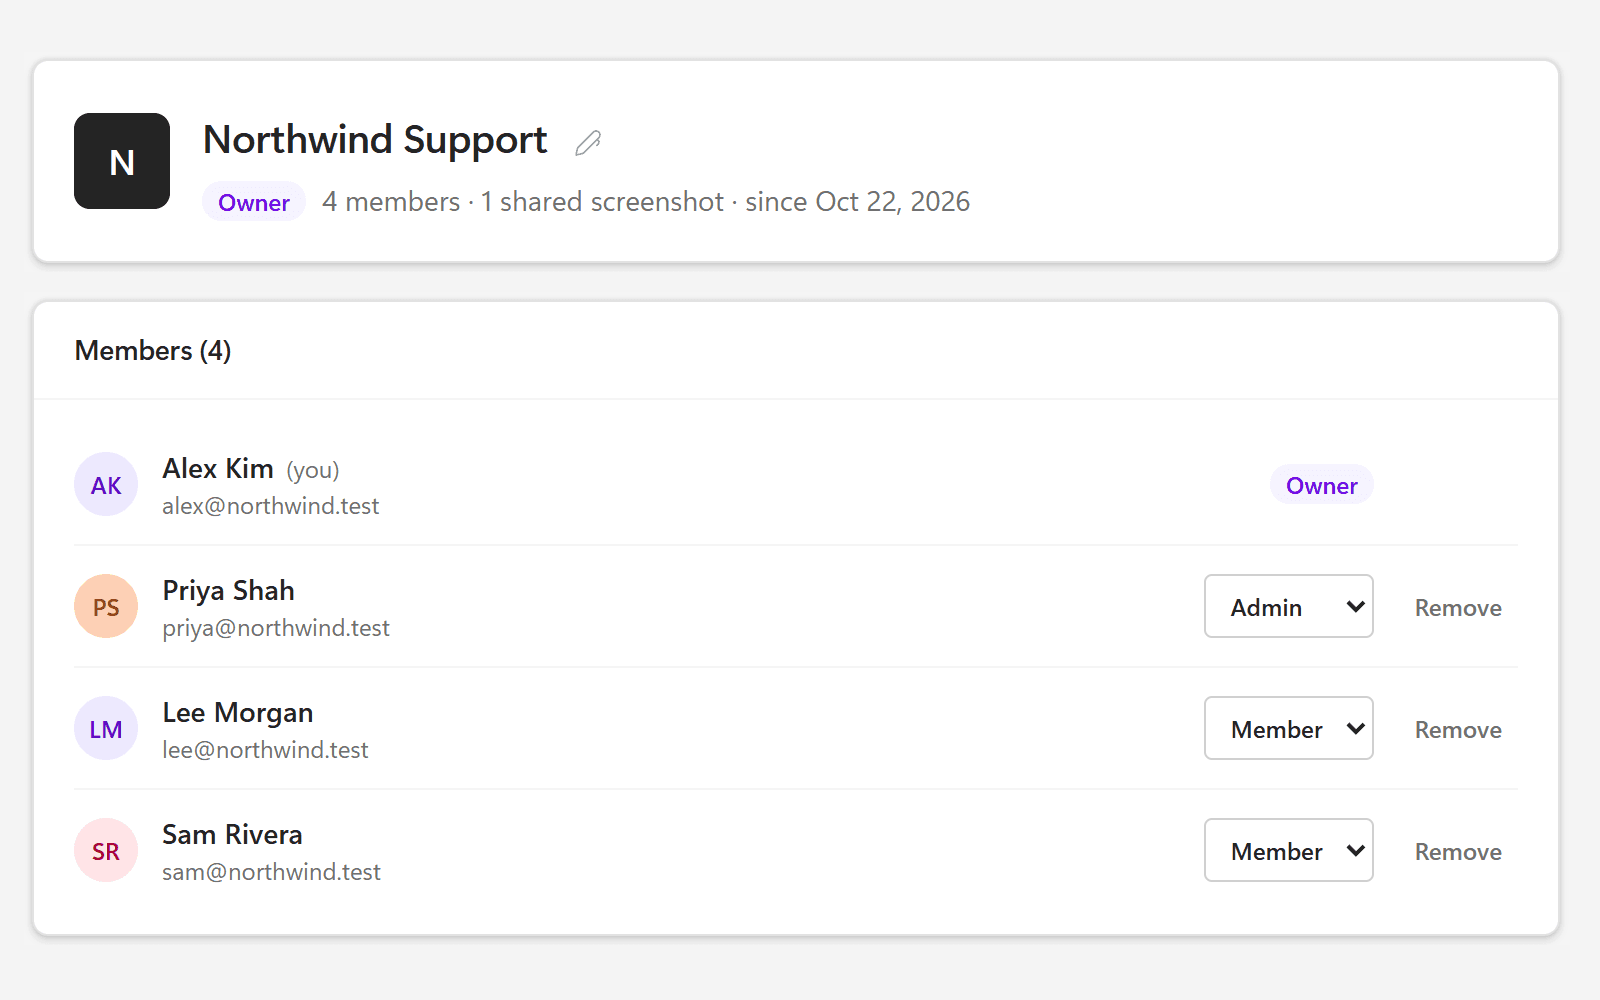
Task: Click email priya@northwind.test
Action: [x=276, y=628]
